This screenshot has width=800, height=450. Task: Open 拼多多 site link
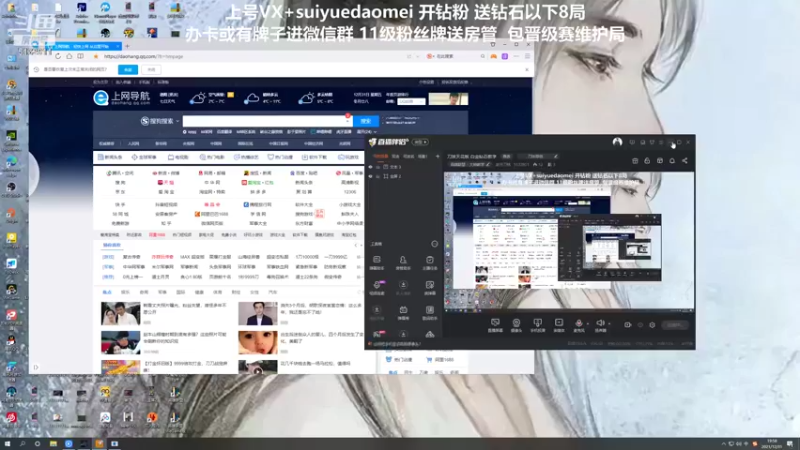[258, 192]
